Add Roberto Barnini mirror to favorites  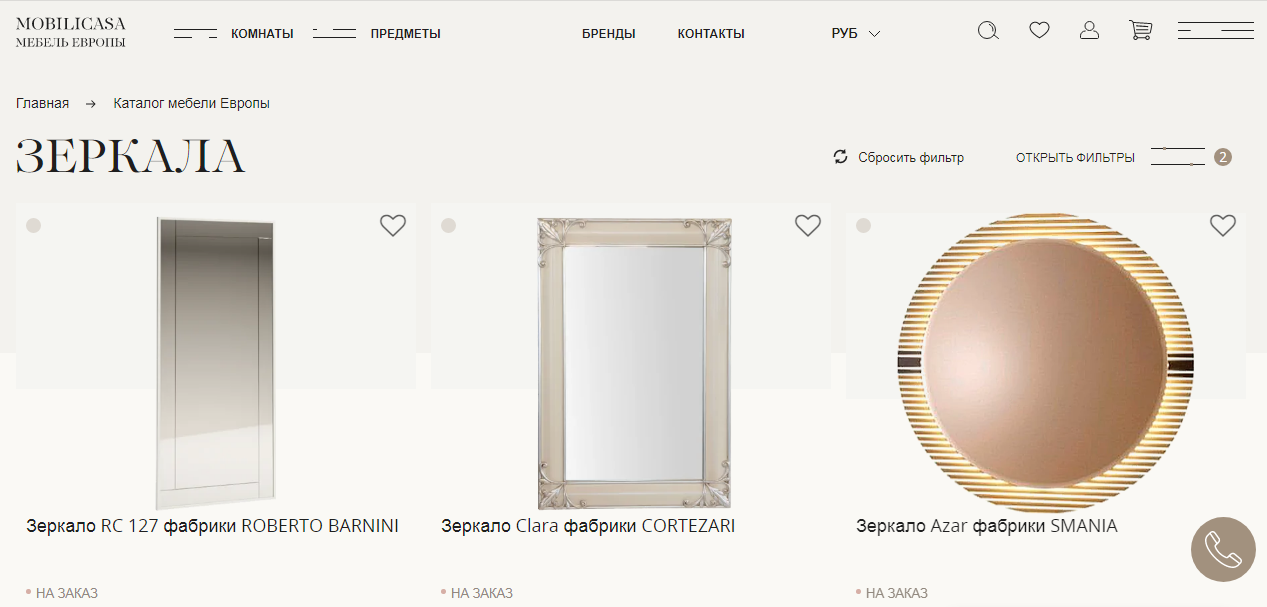click(393, 226)
